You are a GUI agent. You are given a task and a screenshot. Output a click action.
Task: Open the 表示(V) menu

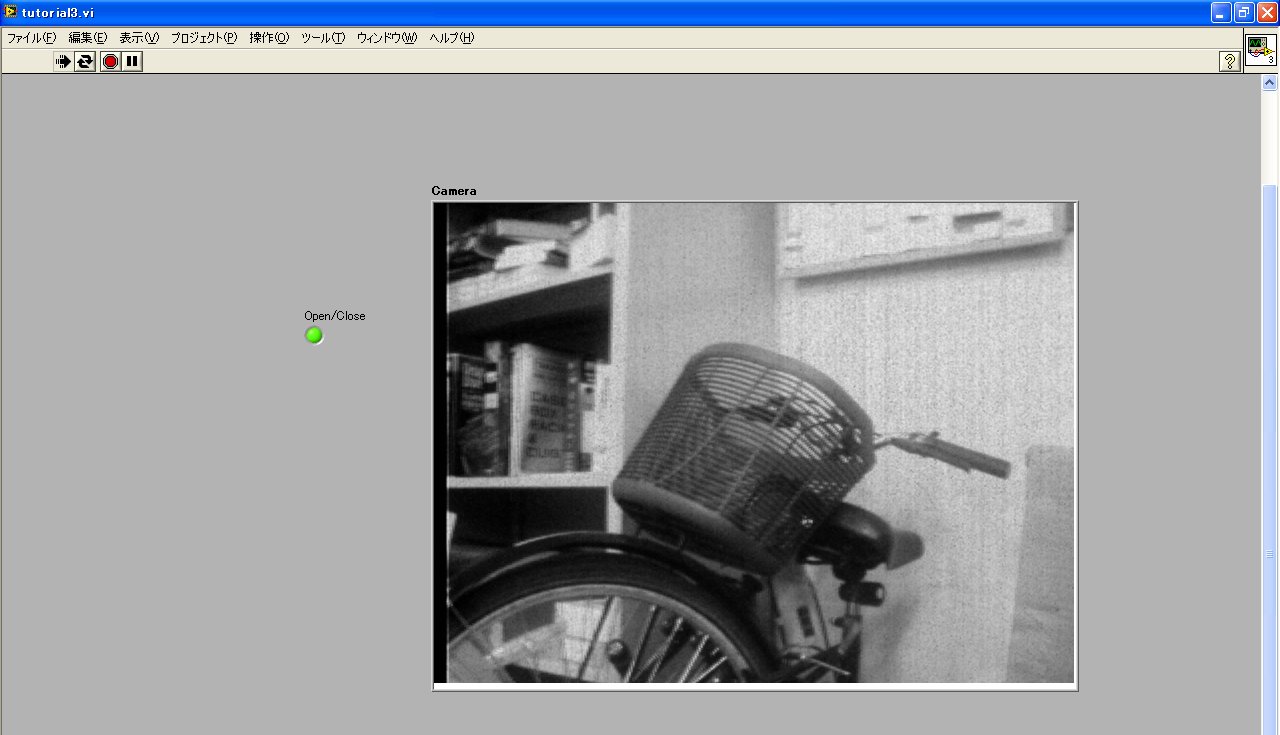pyautogui.click(x=139, y=38)
